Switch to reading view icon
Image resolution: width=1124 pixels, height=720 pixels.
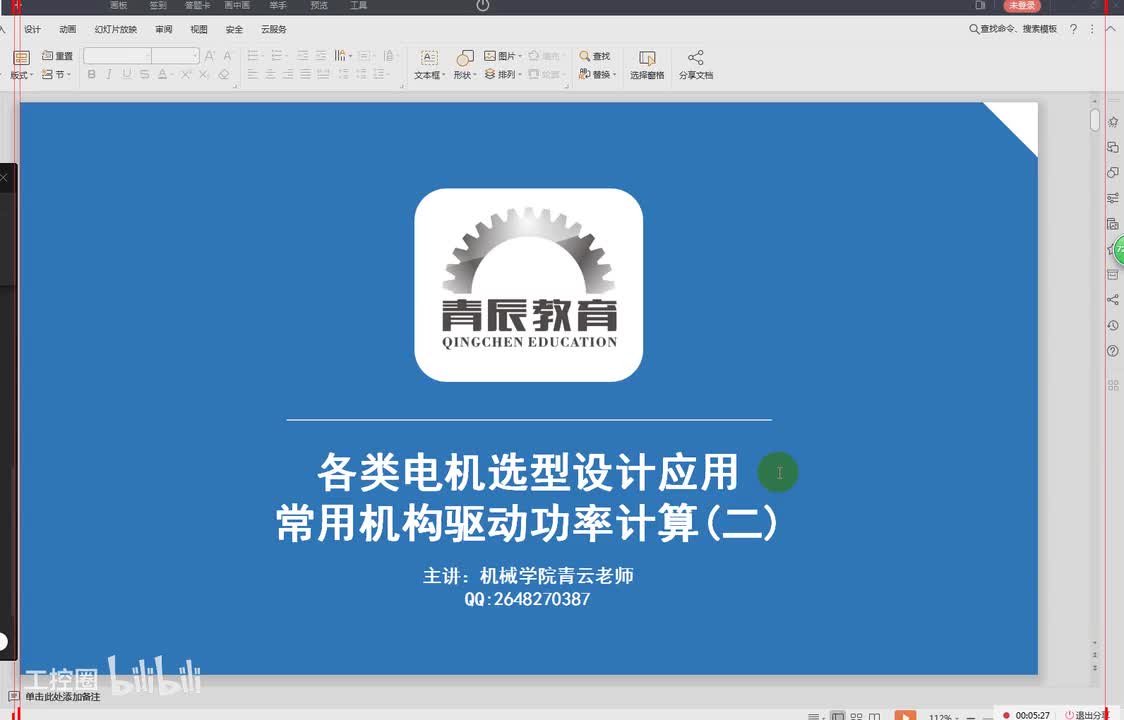tap(875, 716)
